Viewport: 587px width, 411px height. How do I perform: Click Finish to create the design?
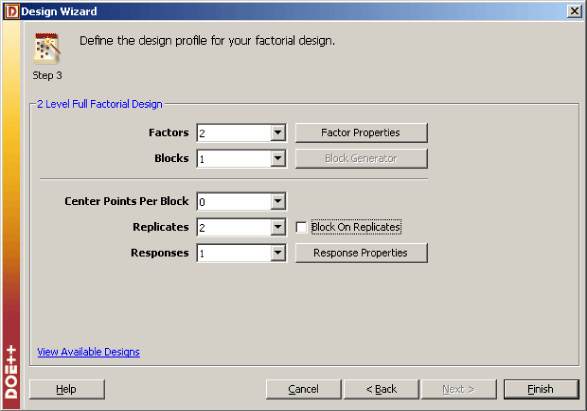[x=541, y=389]
